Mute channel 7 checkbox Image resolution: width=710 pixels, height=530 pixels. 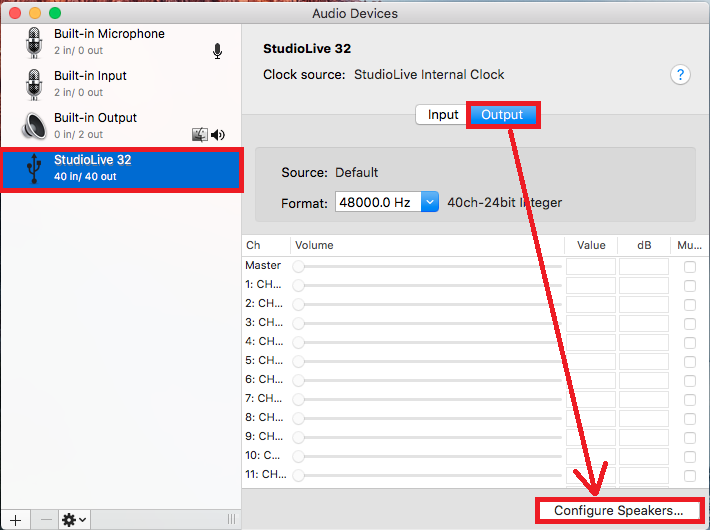[x=690, y=400]
